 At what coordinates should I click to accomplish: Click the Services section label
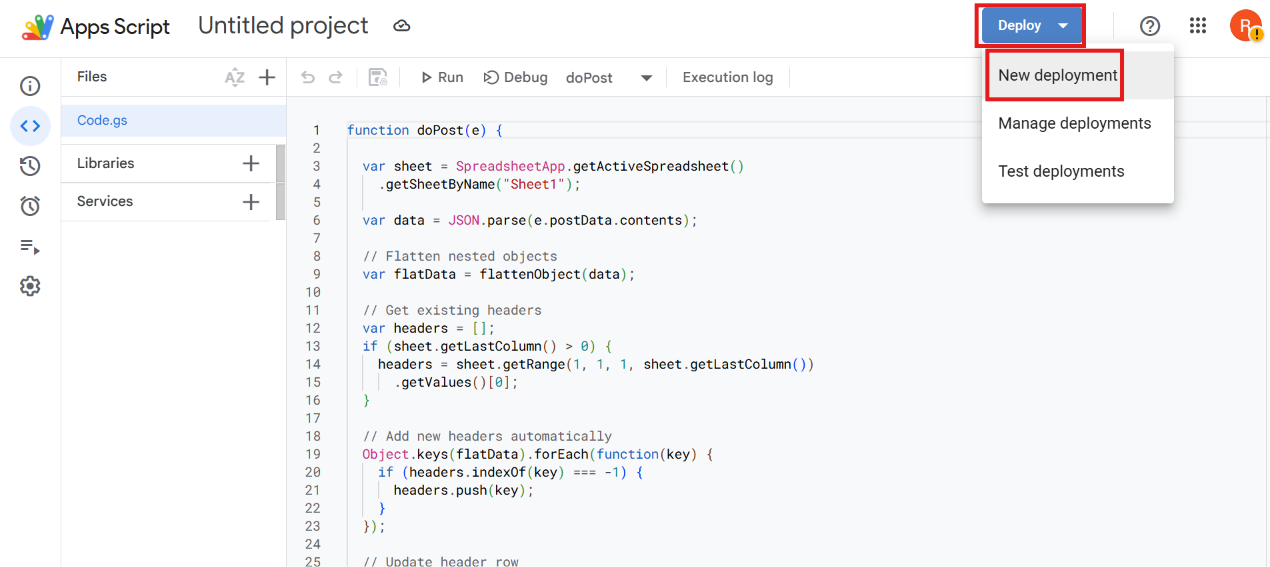(x=105, y=201)
